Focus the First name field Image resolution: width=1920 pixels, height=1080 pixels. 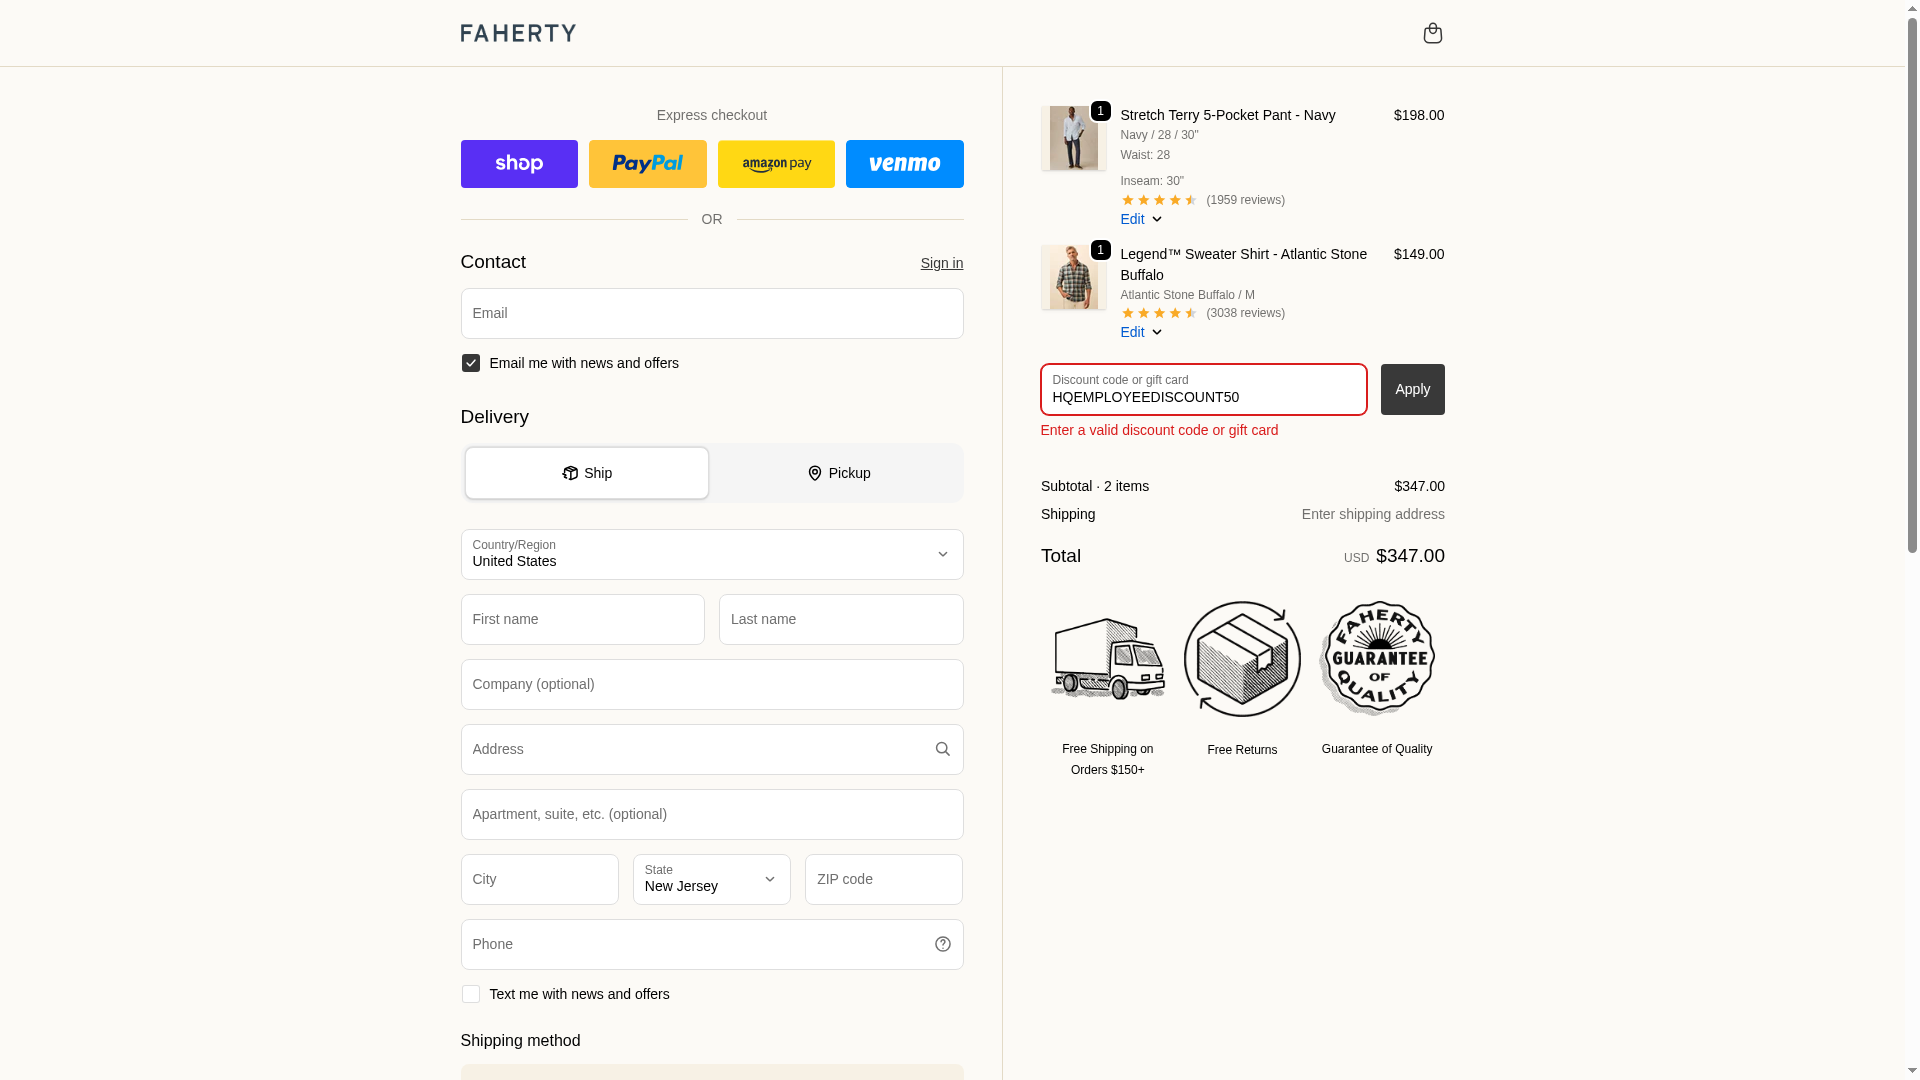583,620
